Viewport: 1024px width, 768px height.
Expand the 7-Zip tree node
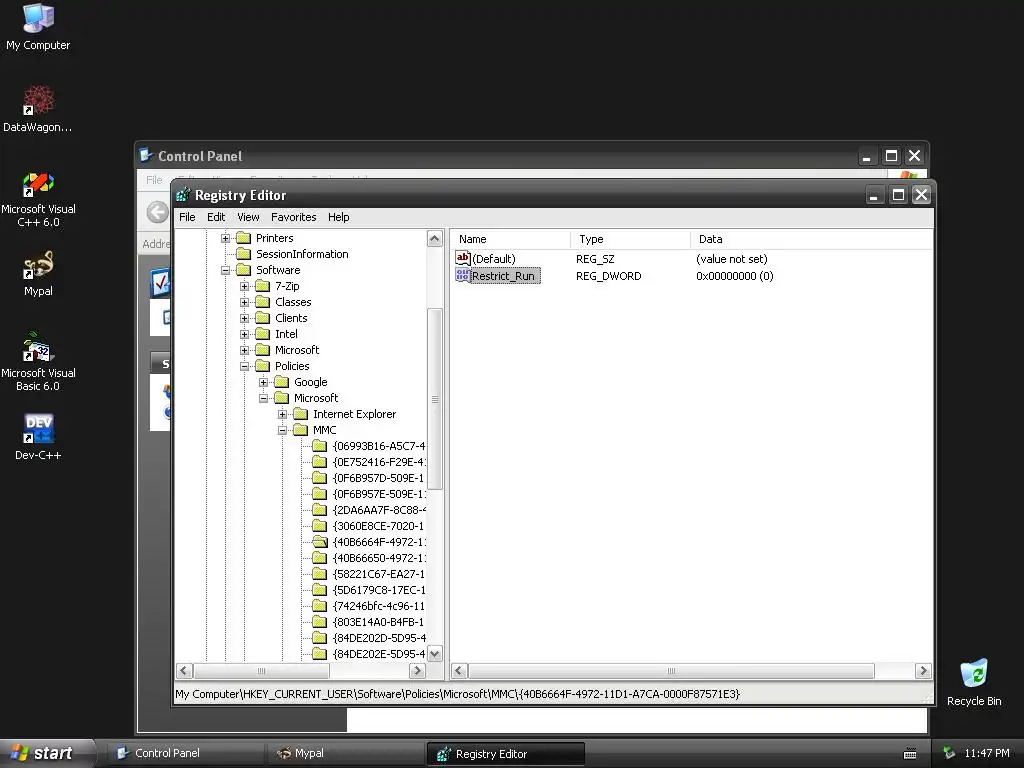point(244,286)
